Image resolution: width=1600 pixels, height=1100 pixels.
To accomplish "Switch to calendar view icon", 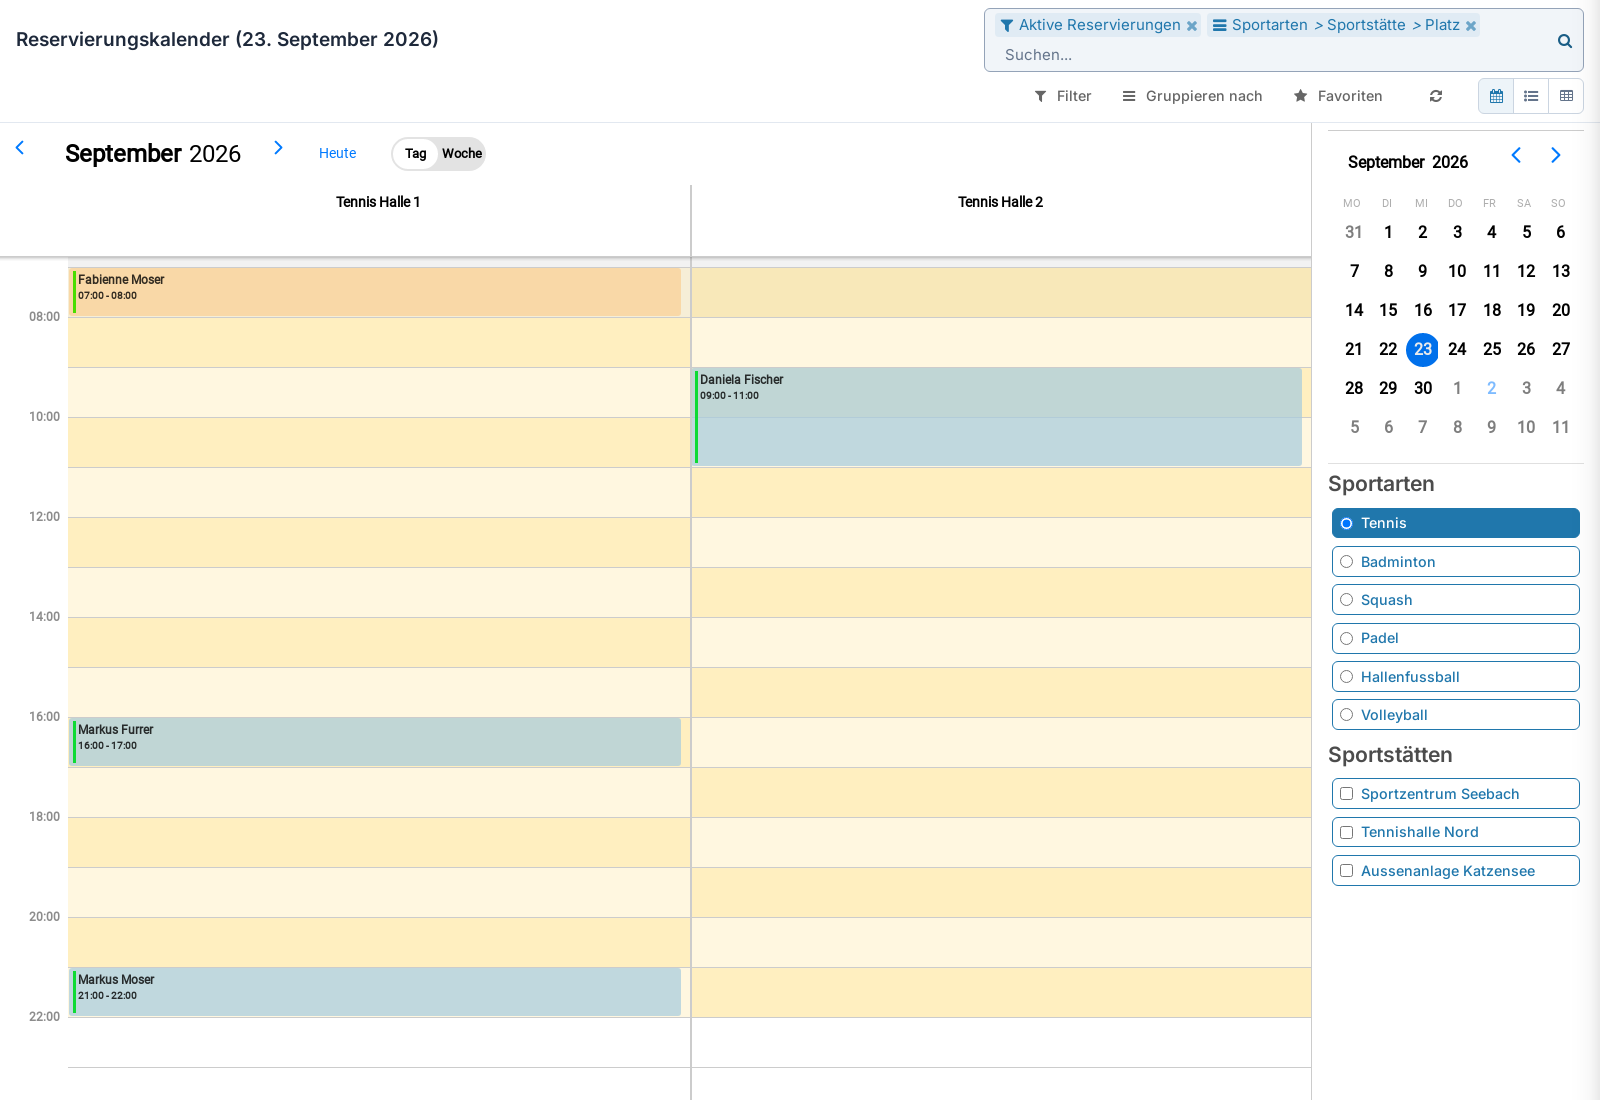I will pyautogui.click(x=1496, y=96).
